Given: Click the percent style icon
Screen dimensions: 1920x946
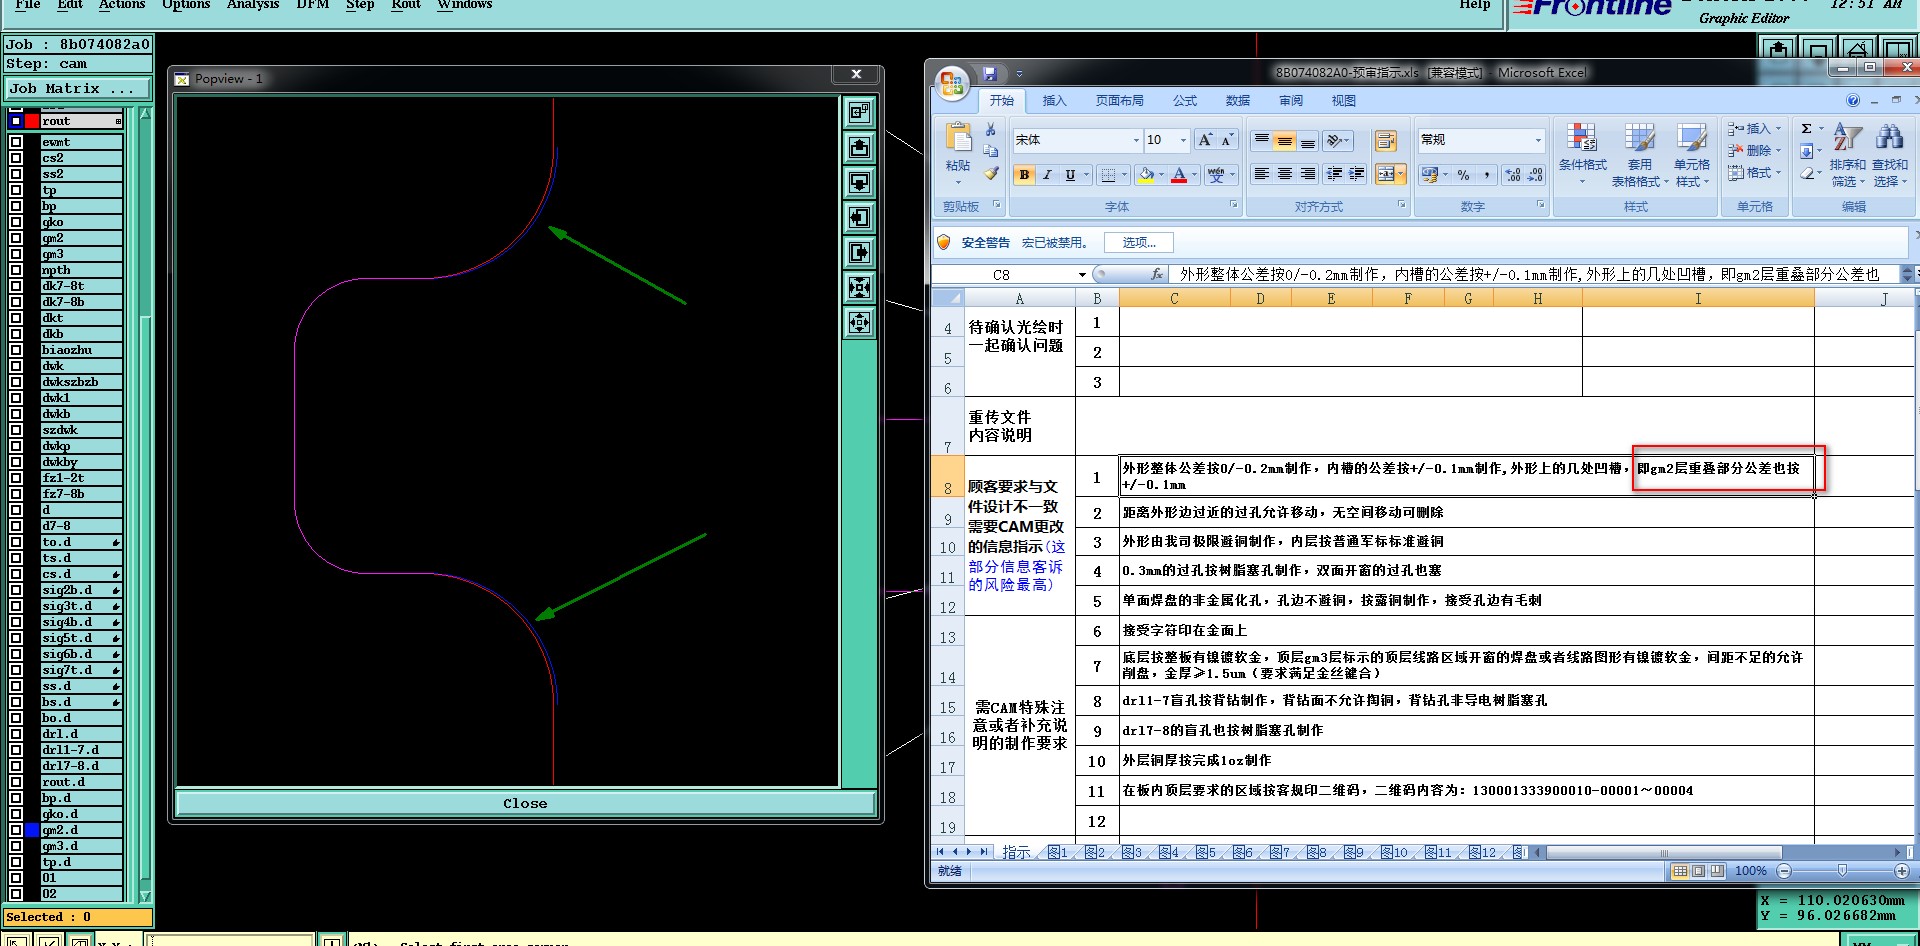Looking at the screenshot, I should tap(1463, 175).
